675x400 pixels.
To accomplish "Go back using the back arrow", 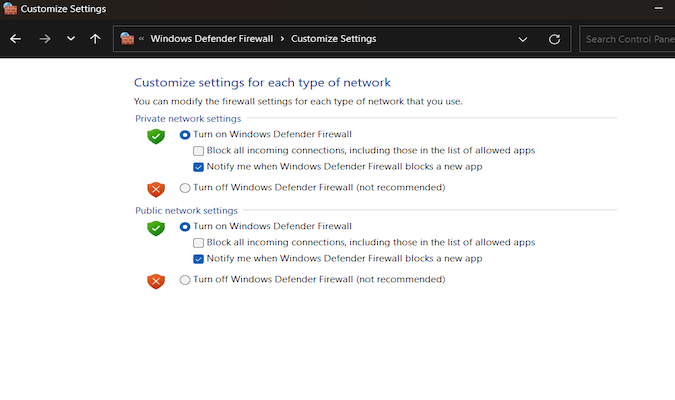I will pos(15,39).
